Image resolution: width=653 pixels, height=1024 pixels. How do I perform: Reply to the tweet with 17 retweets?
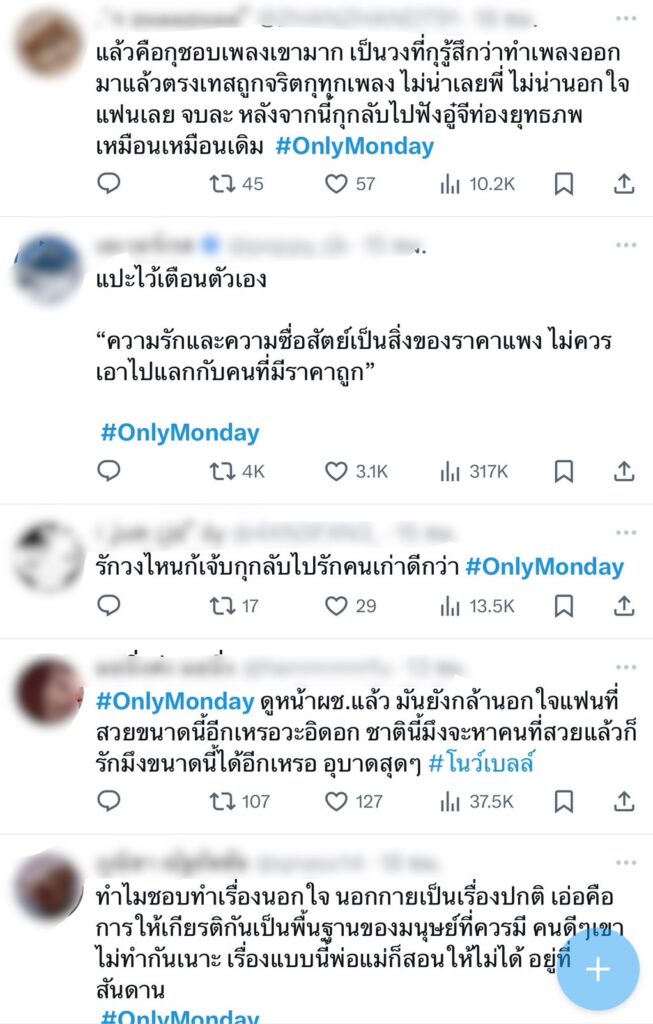click(108, 605)
